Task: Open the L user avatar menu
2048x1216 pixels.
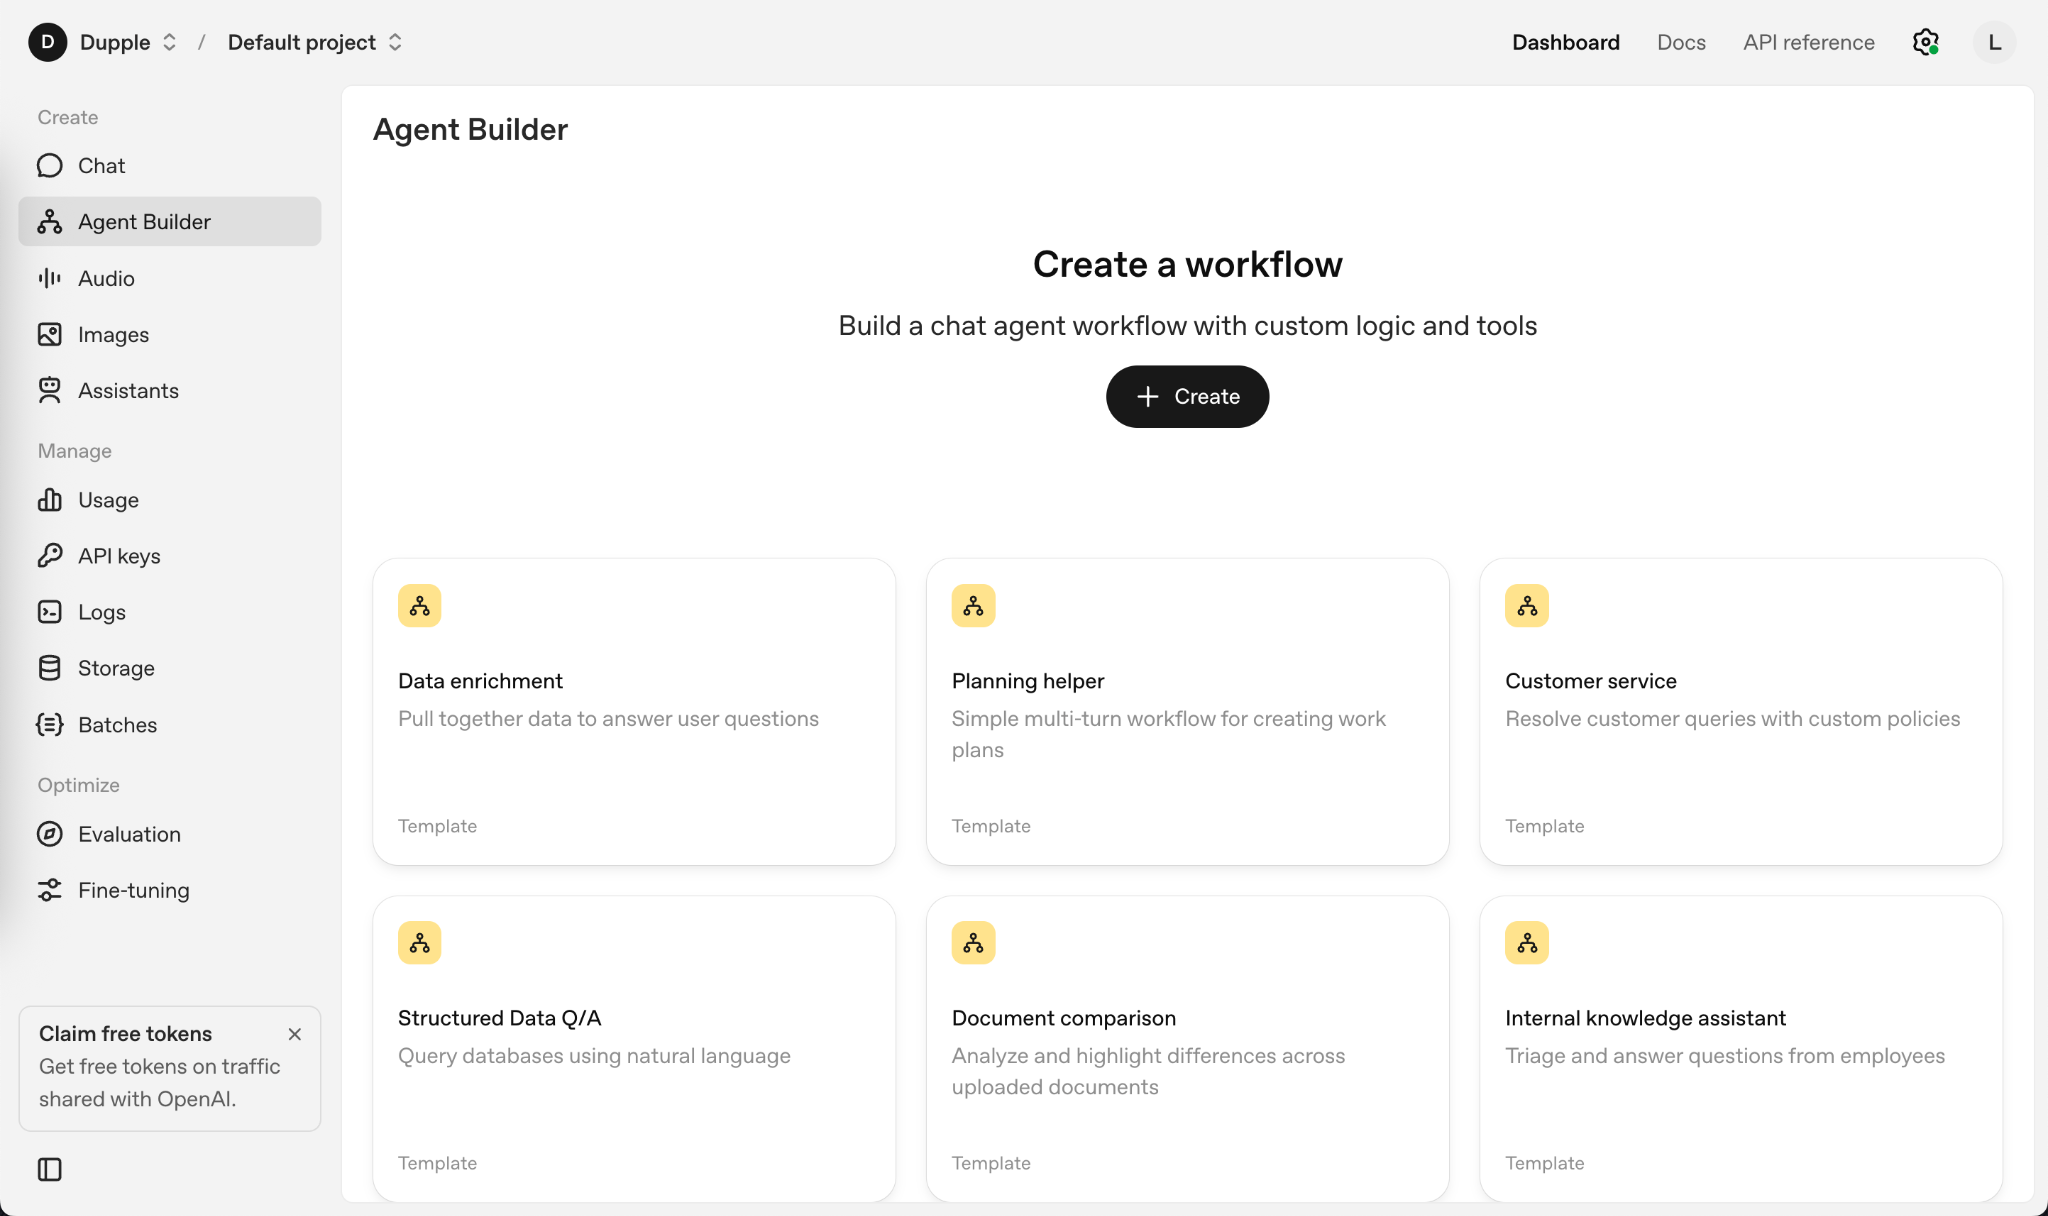Action: tap(1994, 42)
